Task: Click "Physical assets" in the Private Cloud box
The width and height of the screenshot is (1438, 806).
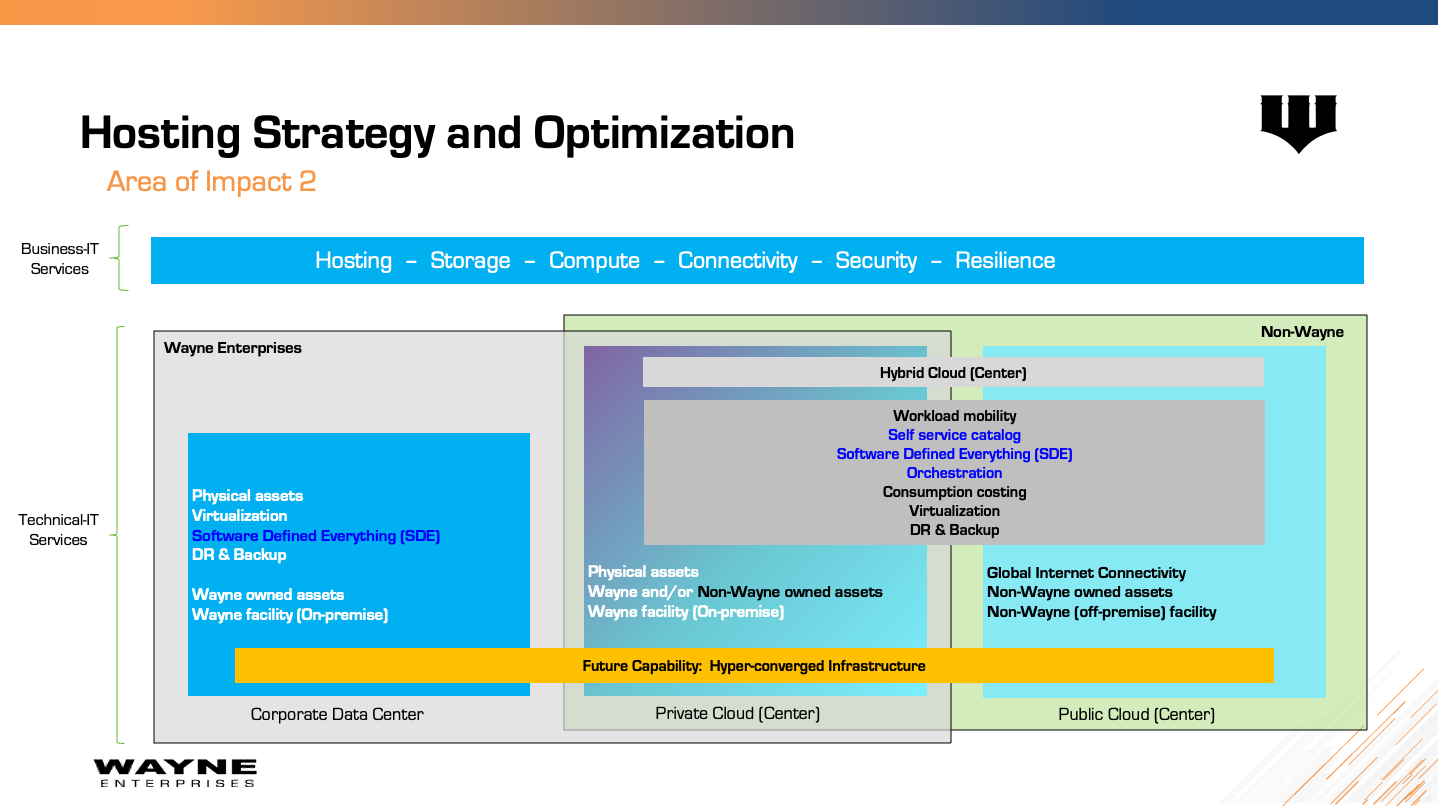Action: click(643, 572)
